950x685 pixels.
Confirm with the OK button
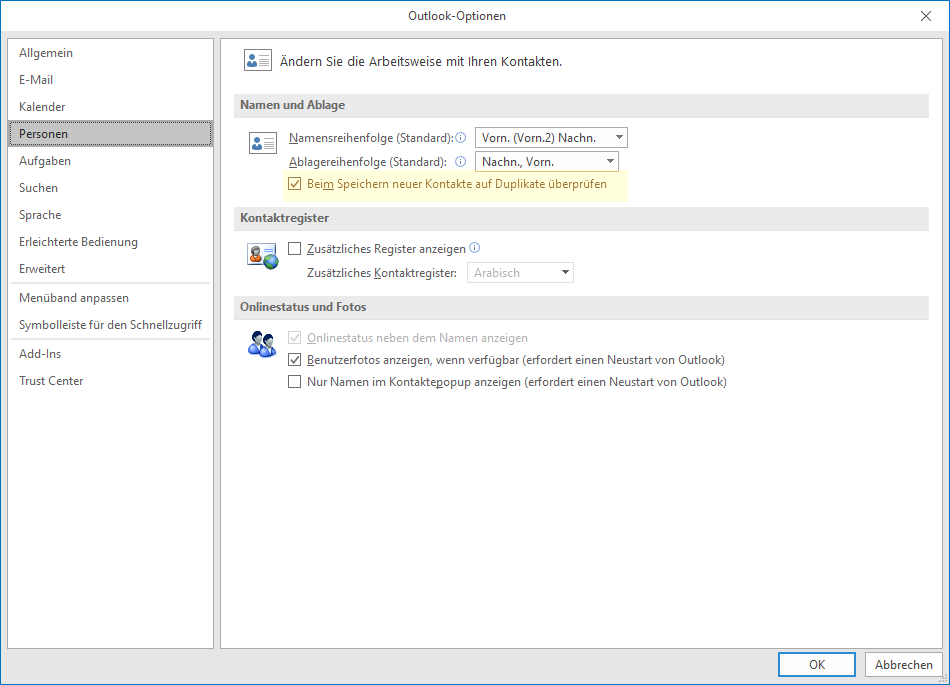click(817, 664)
